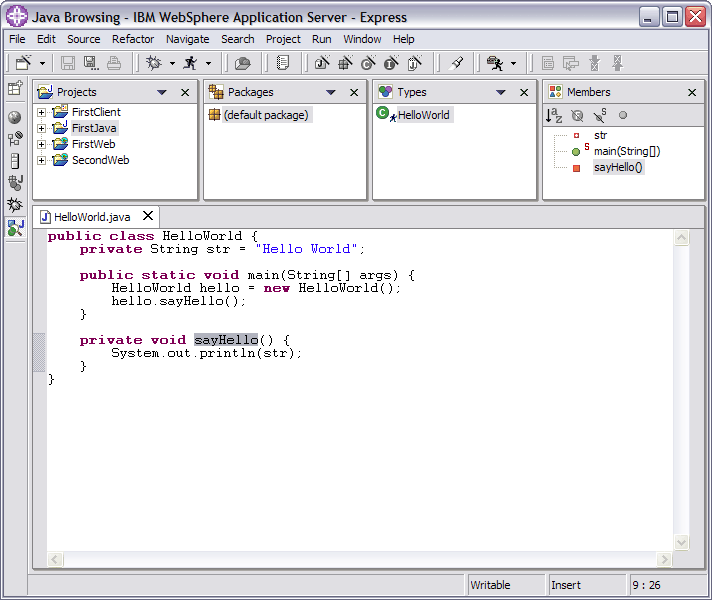The width and height of the screenshot is (712, 600).
Task: Click the editor vertical scrollbar down arrow
Action: 681,542
